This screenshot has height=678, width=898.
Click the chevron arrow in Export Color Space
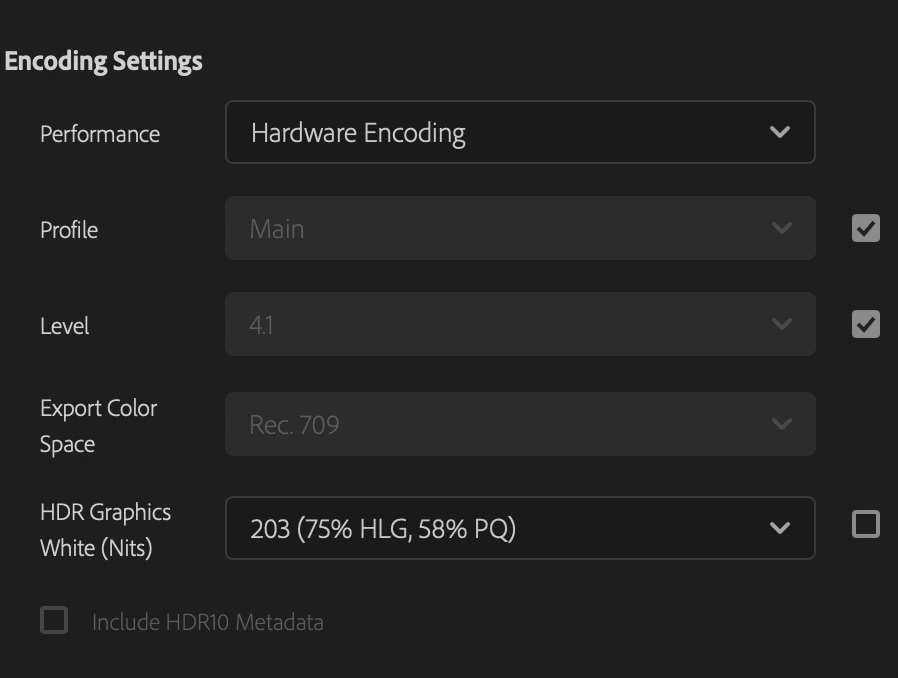coord(781,424)
